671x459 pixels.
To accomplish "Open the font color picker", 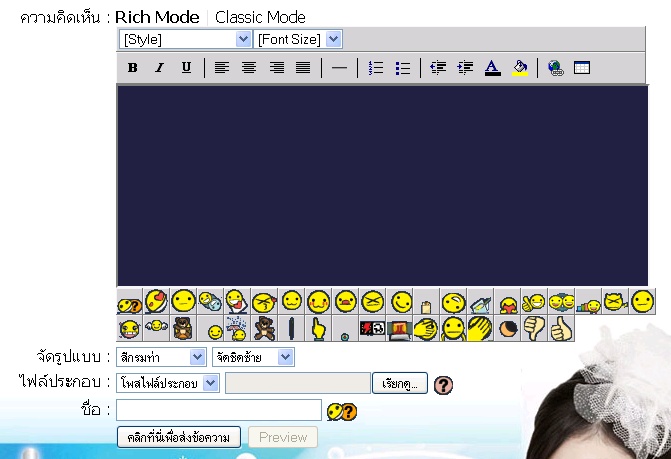I will [x=493, y=68].
